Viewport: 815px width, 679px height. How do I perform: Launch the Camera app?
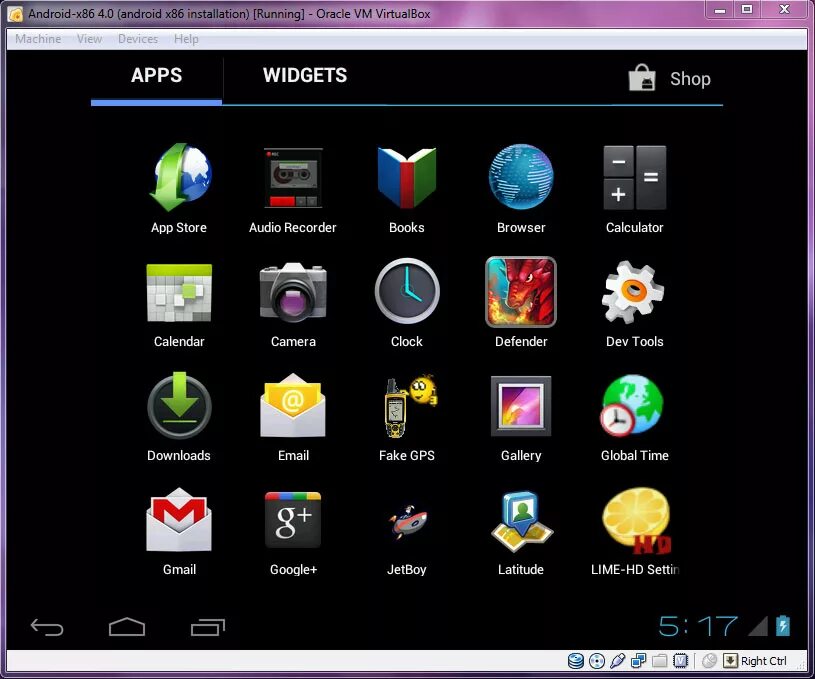click(x=293, y=292)
